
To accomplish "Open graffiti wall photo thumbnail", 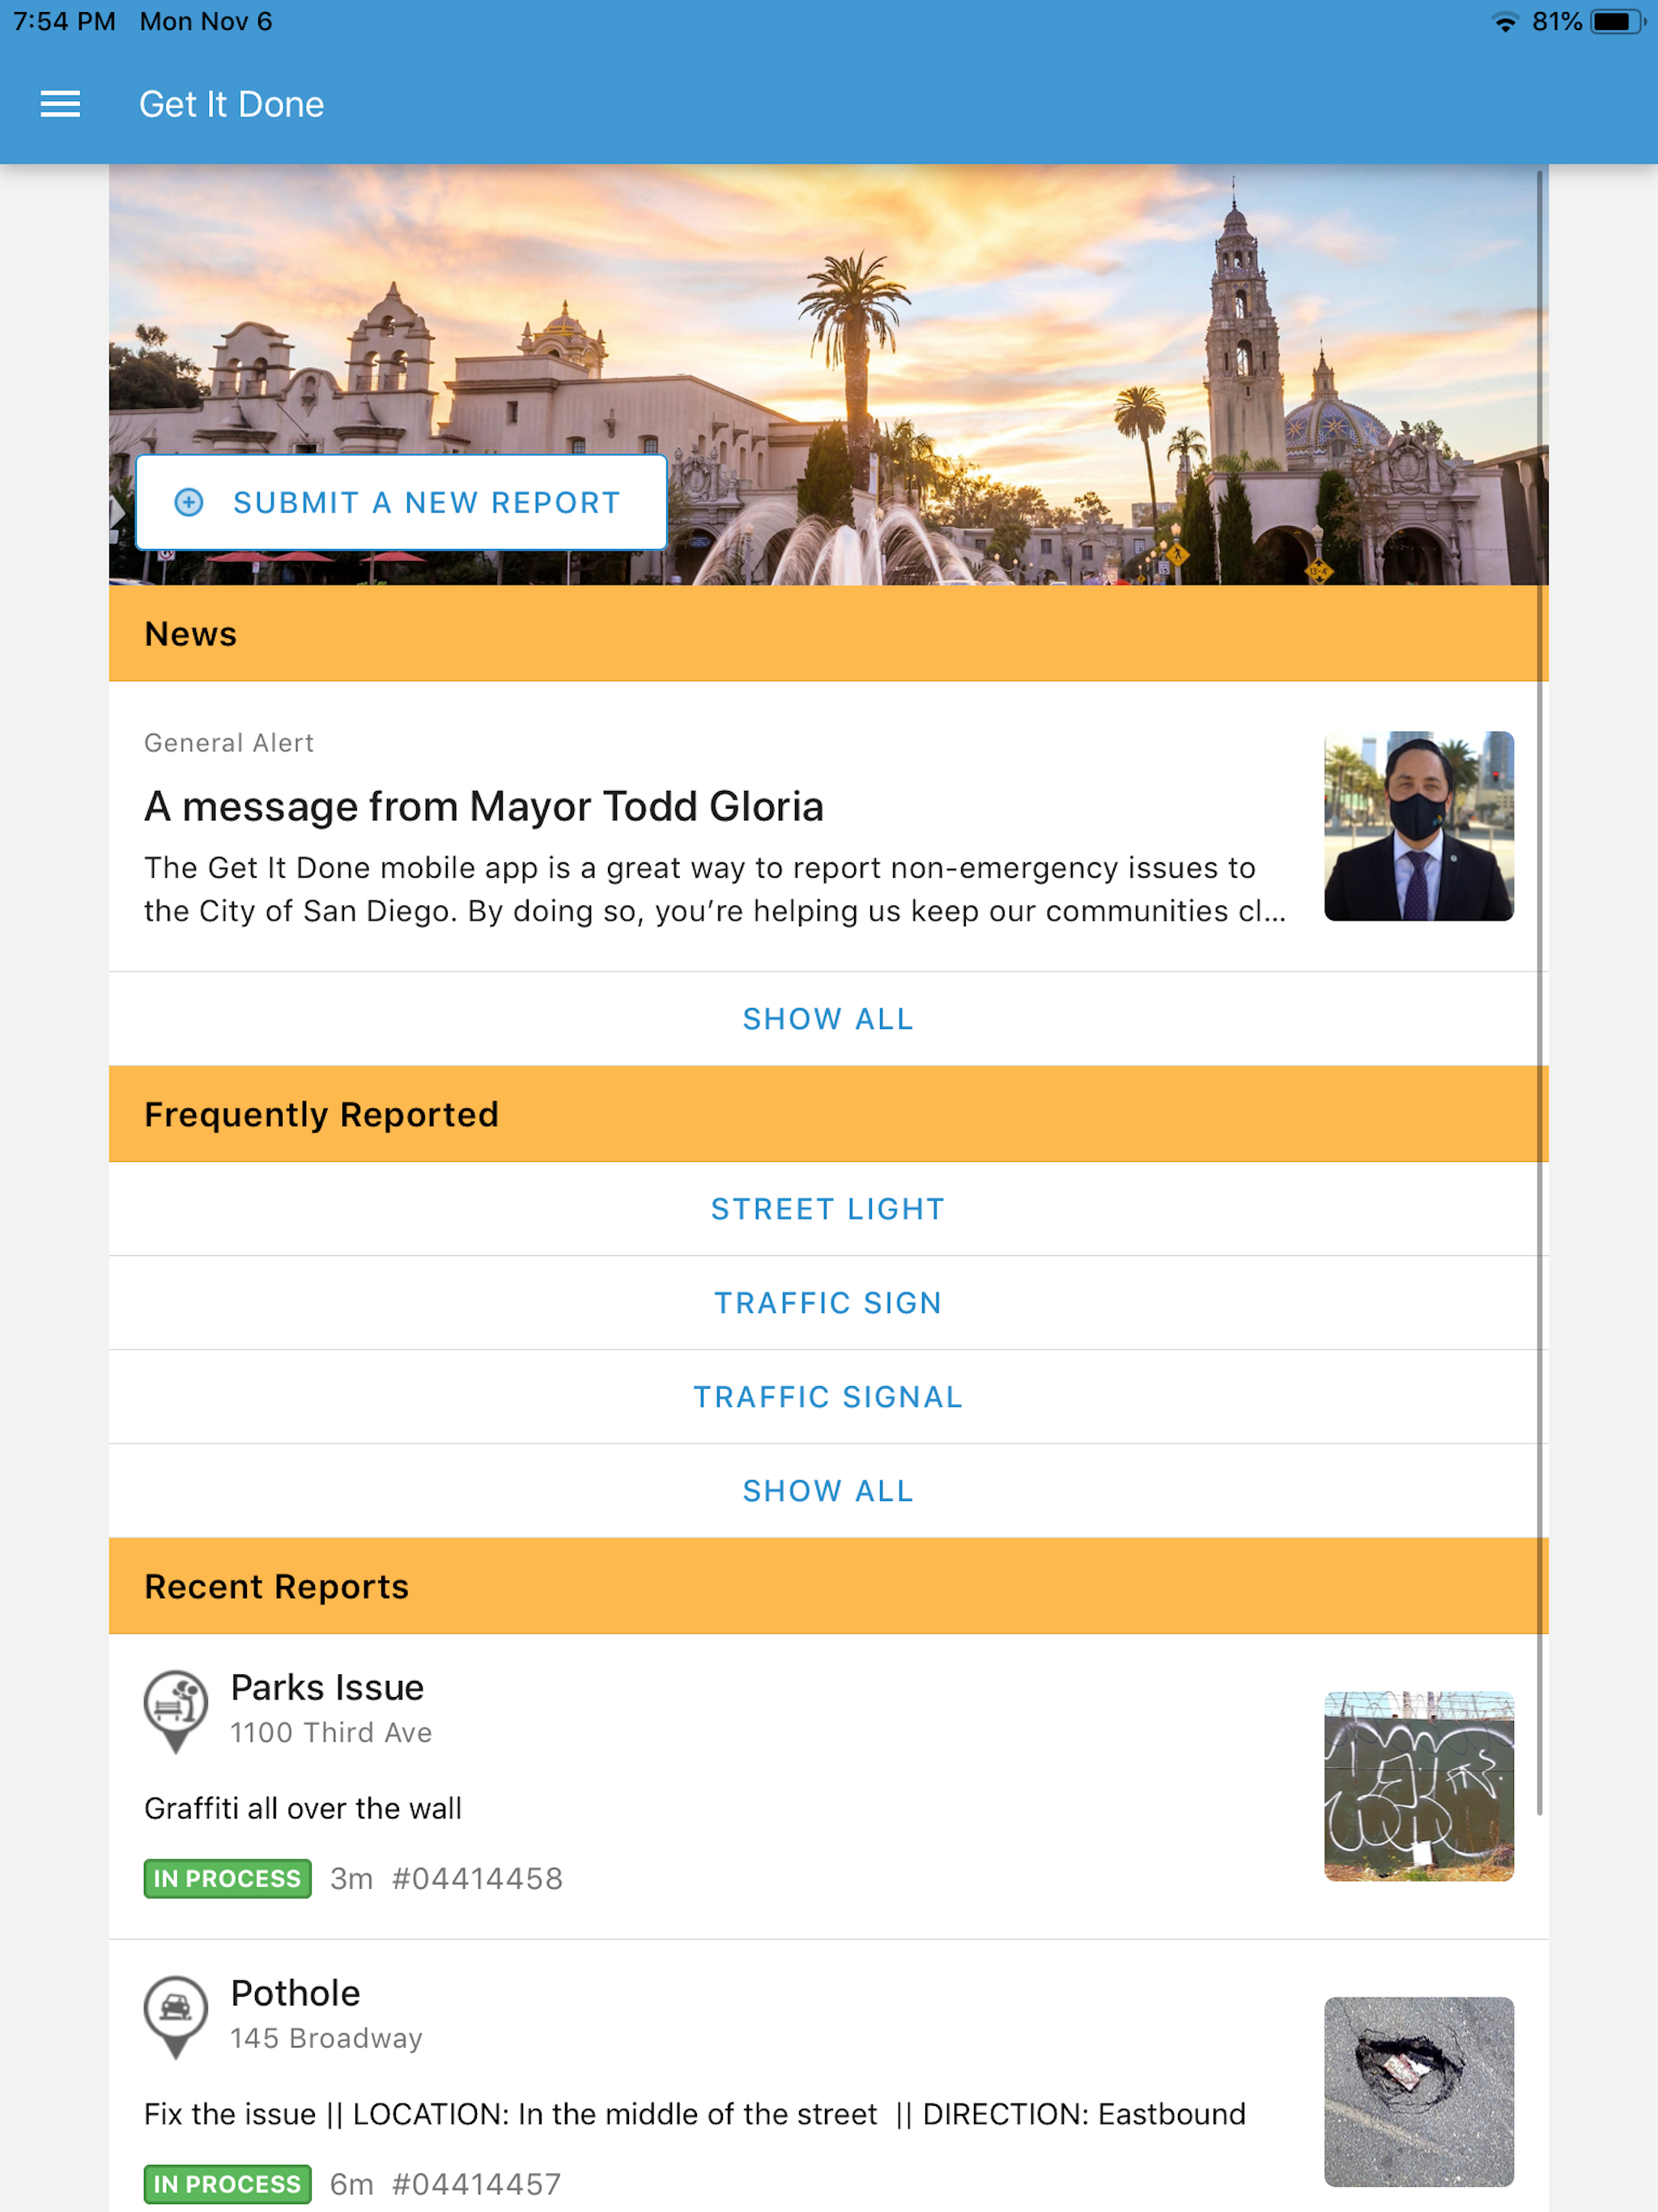I will coord(1418,1786).
